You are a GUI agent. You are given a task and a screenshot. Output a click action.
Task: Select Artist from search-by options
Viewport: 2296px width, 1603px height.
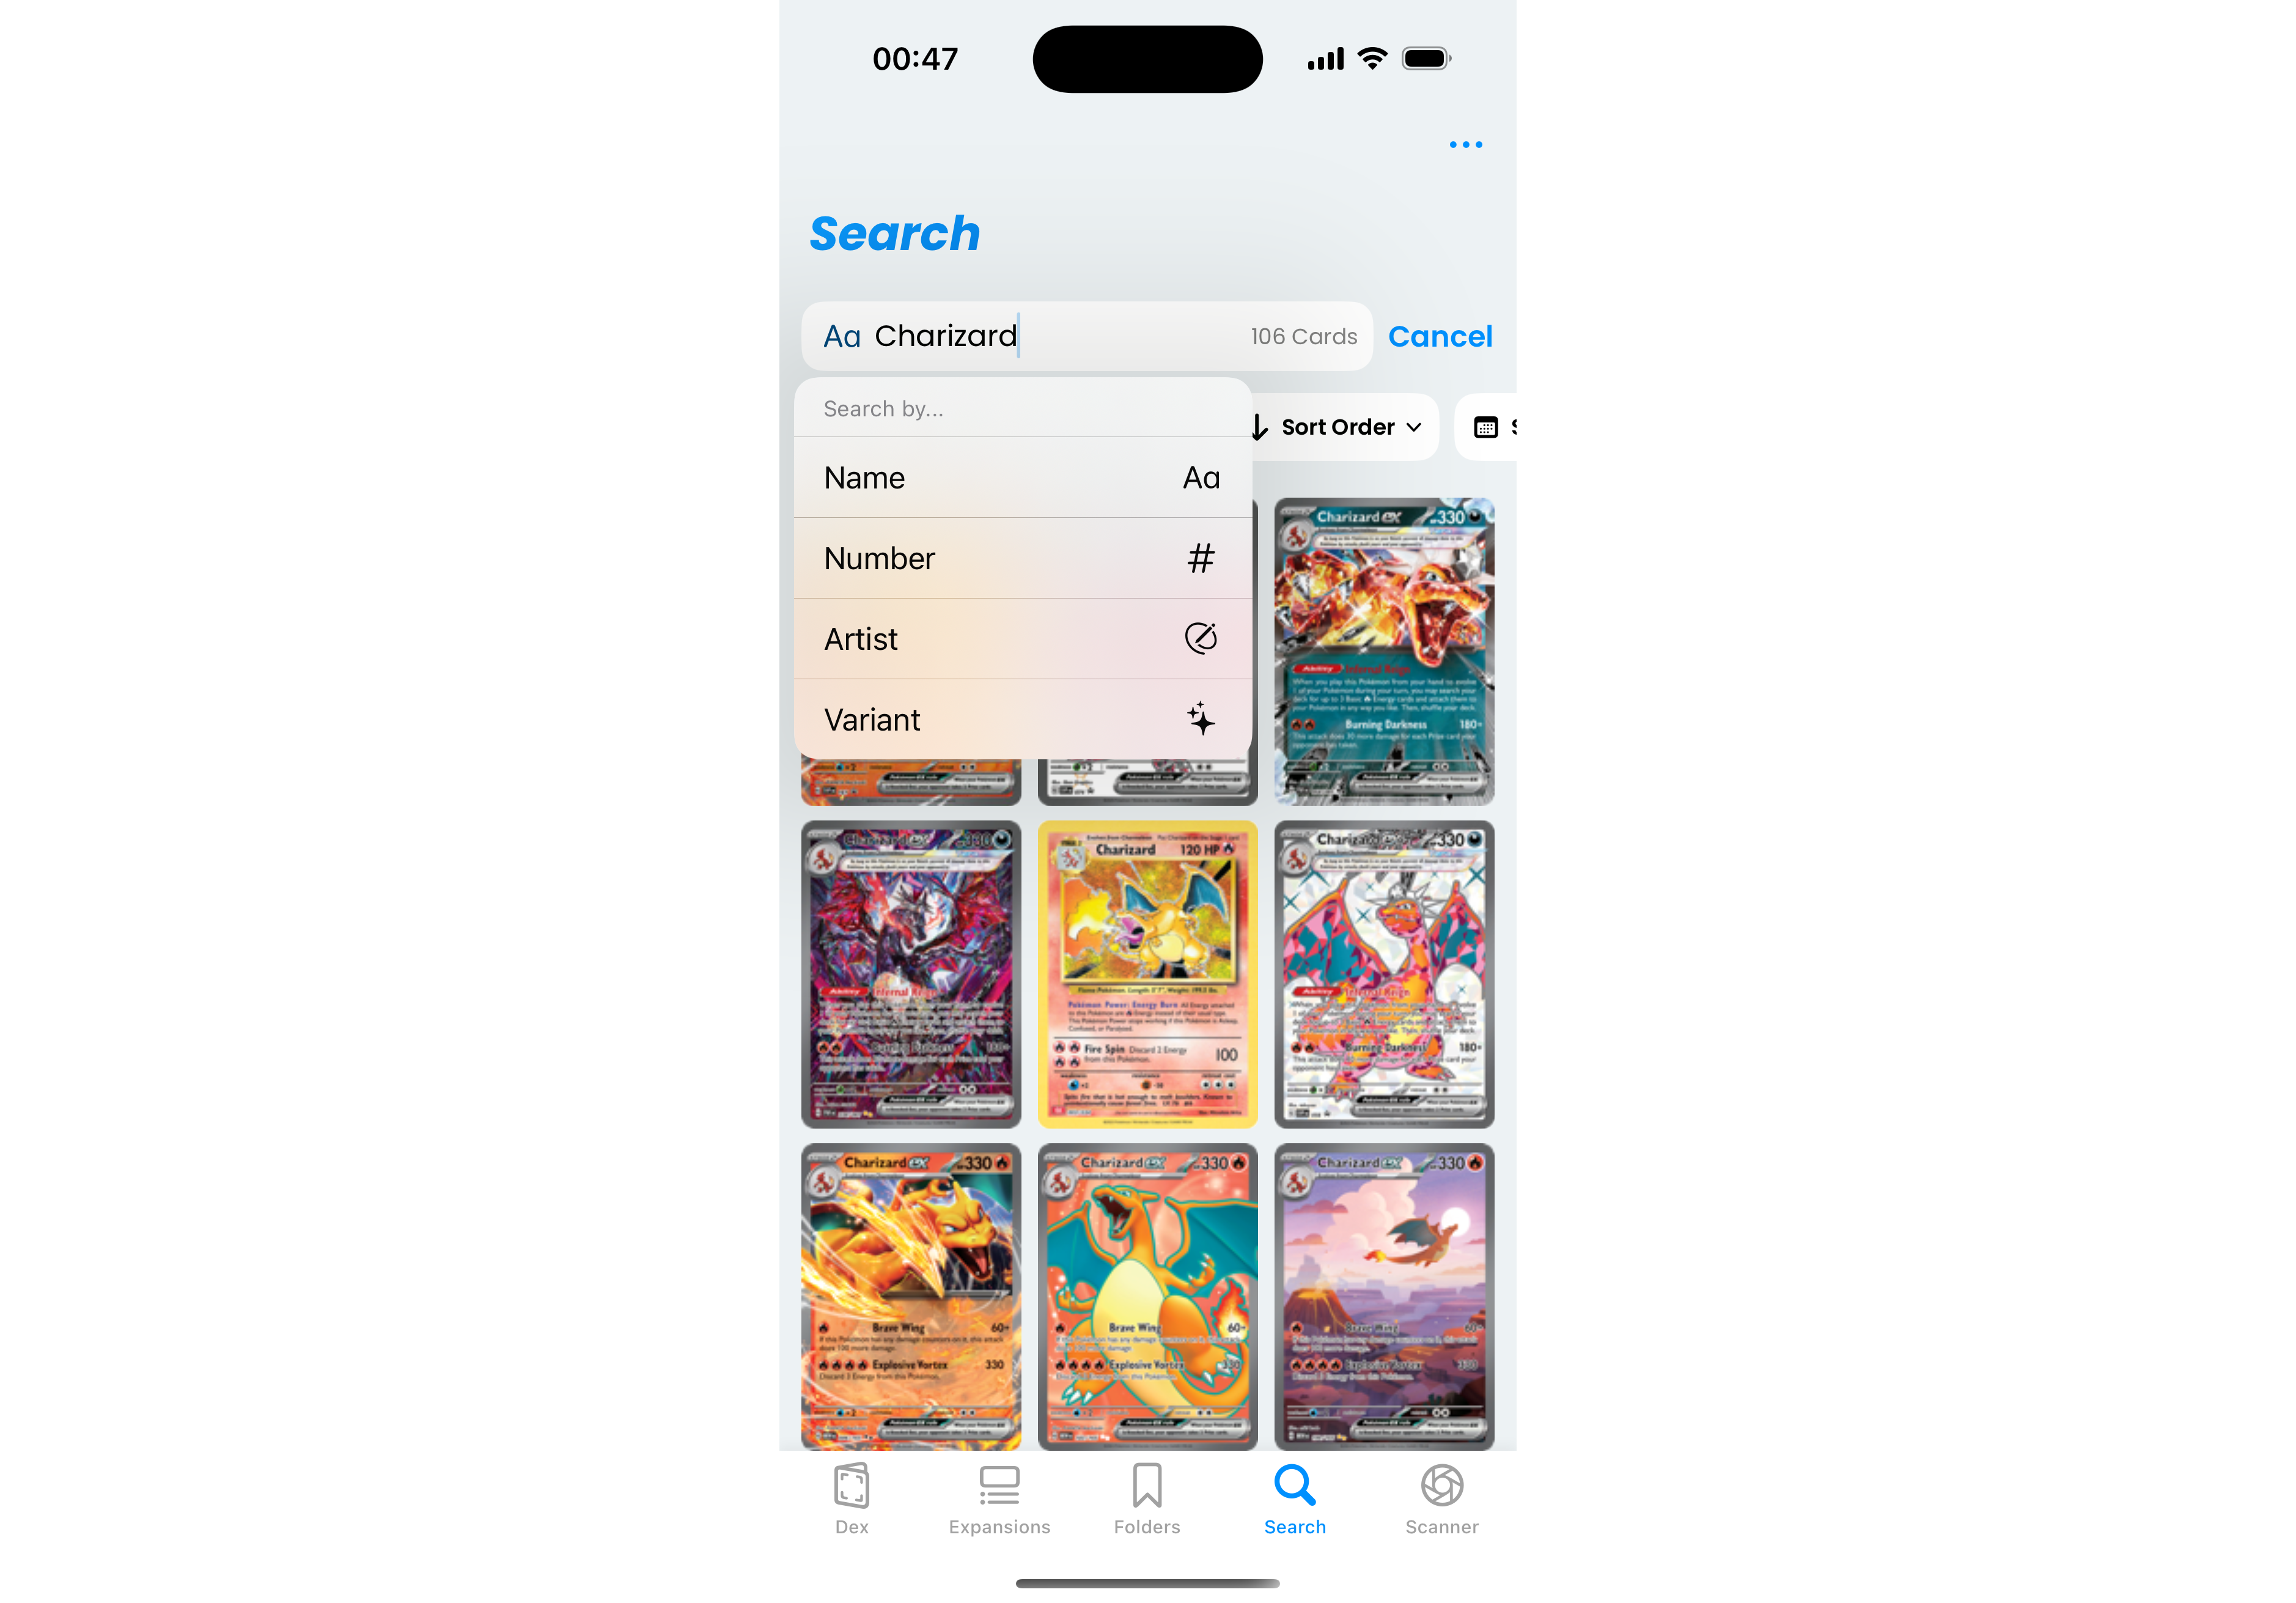pos(1021,636)
